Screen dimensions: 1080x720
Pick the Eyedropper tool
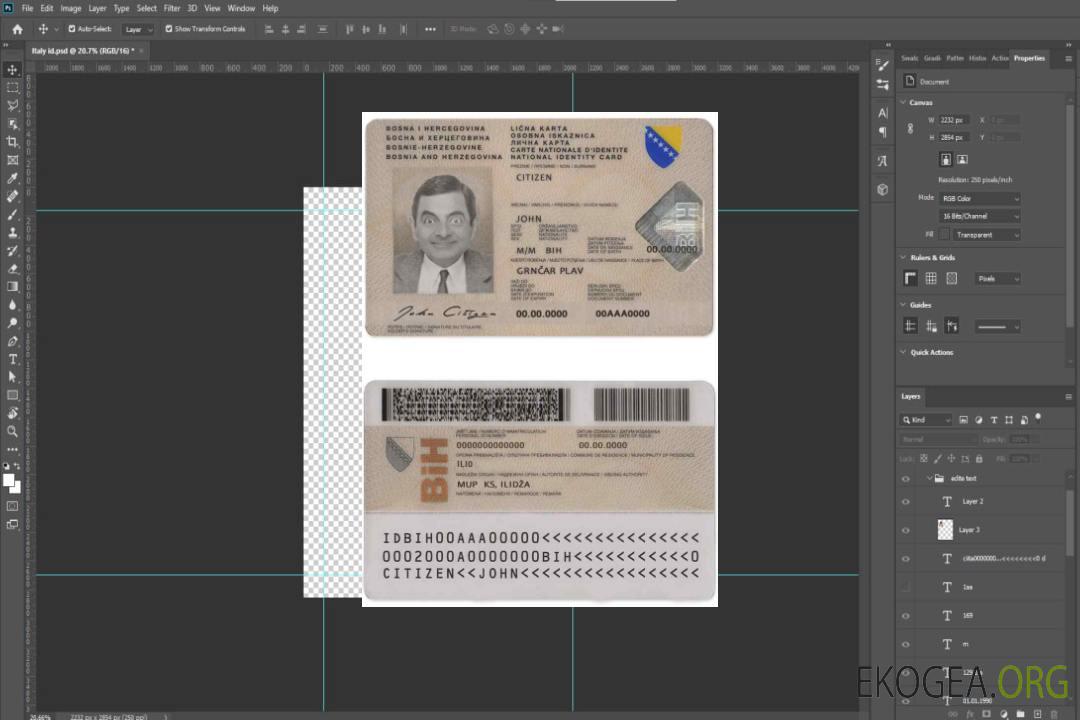[x=12, y=178]
